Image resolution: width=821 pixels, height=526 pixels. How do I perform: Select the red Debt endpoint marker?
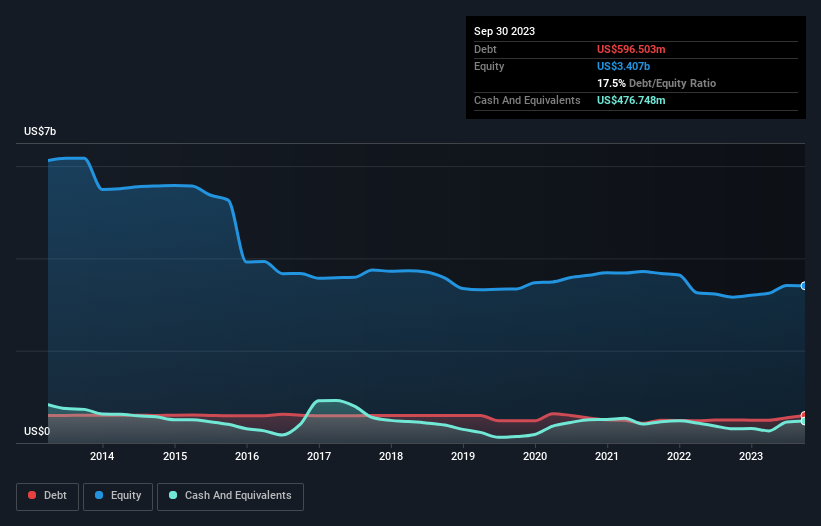[804, 415]
